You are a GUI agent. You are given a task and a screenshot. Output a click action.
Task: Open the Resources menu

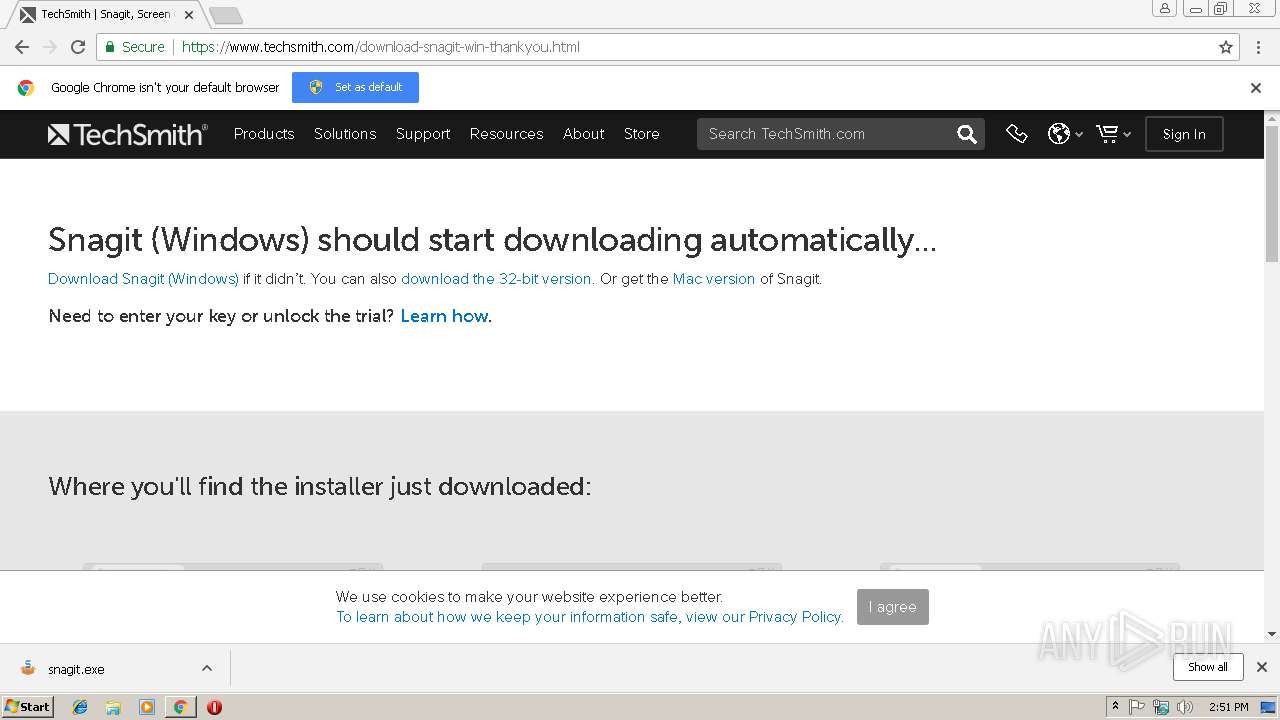pyautogui.click(x=507, y=134)
